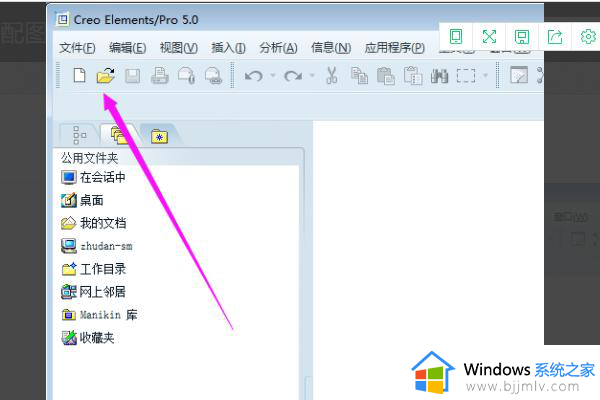Select the Manikin 库 entry
600x400 pixels.
99,315
